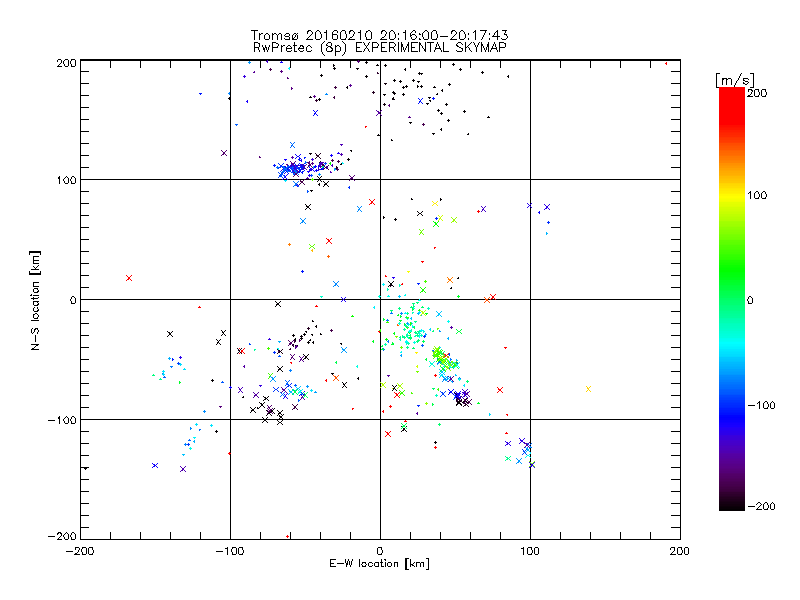
Task: Click the yellow X marker near E-W 140 km
Action: click(x=588, y=389)
